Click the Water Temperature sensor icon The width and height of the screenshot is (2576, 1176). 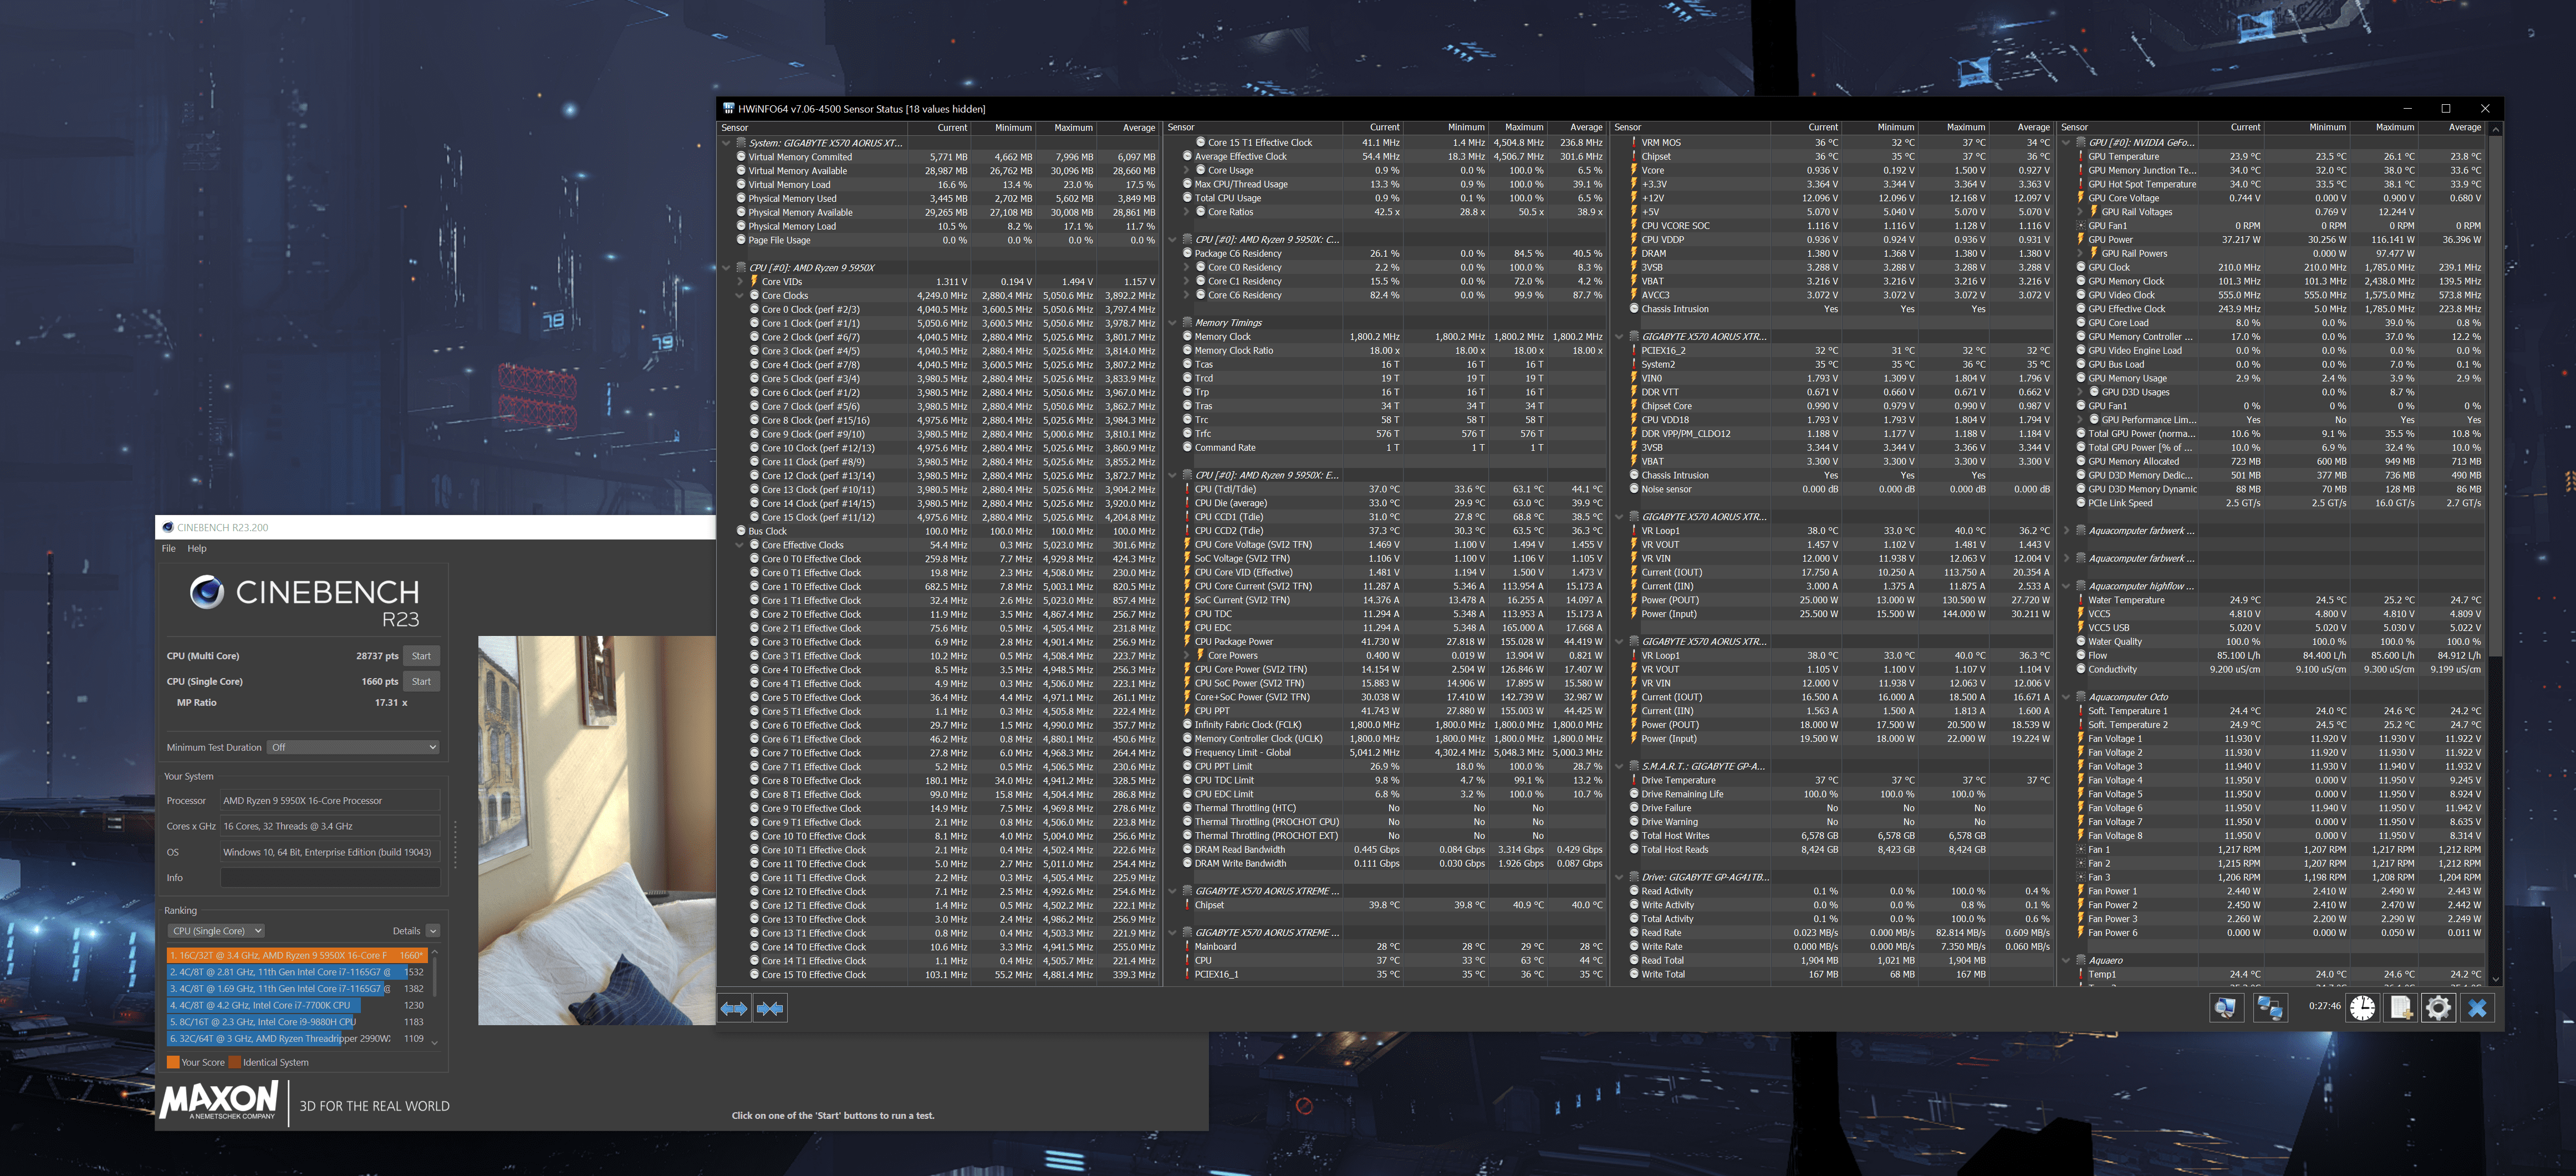(2081, 600)
